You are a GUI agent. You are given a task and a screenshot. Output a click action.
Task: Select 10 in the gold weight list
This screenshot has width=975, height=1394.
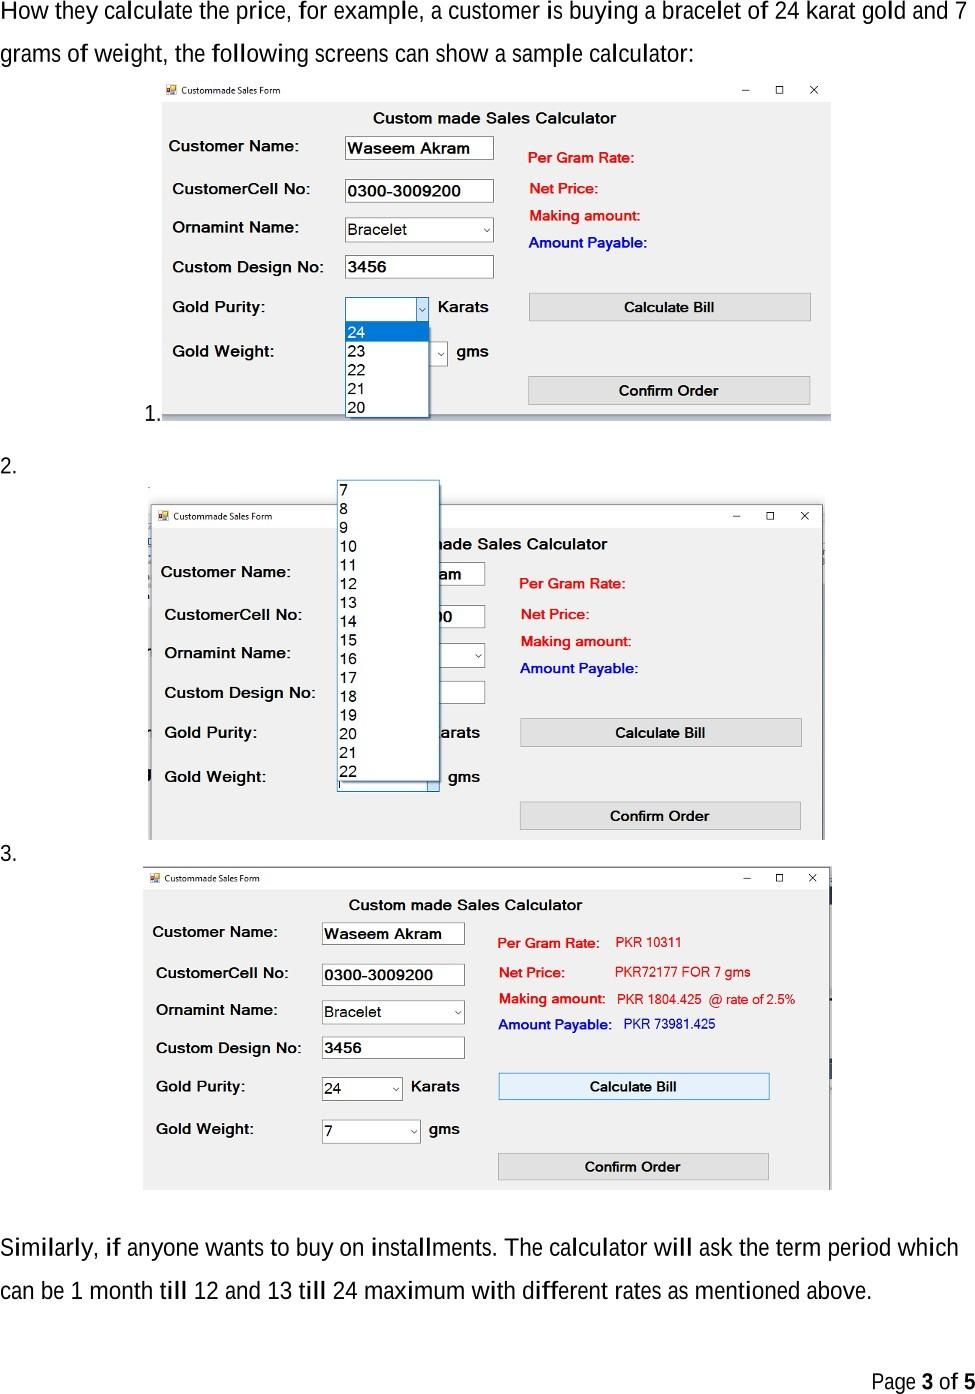(388, 547)
